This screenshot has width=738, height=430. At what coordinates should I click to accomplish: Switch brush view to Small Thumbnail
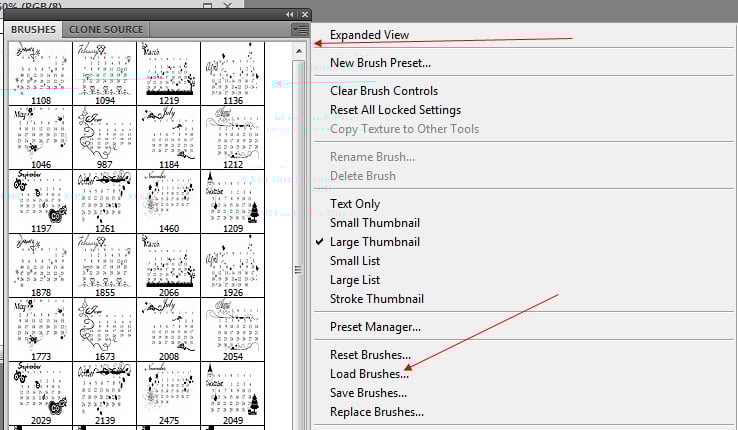[x=375, y=223]
